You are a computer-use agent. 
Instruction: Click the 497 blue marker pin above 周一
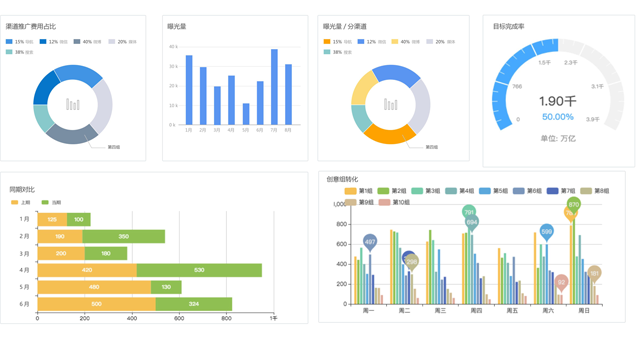tap(370, 242)
